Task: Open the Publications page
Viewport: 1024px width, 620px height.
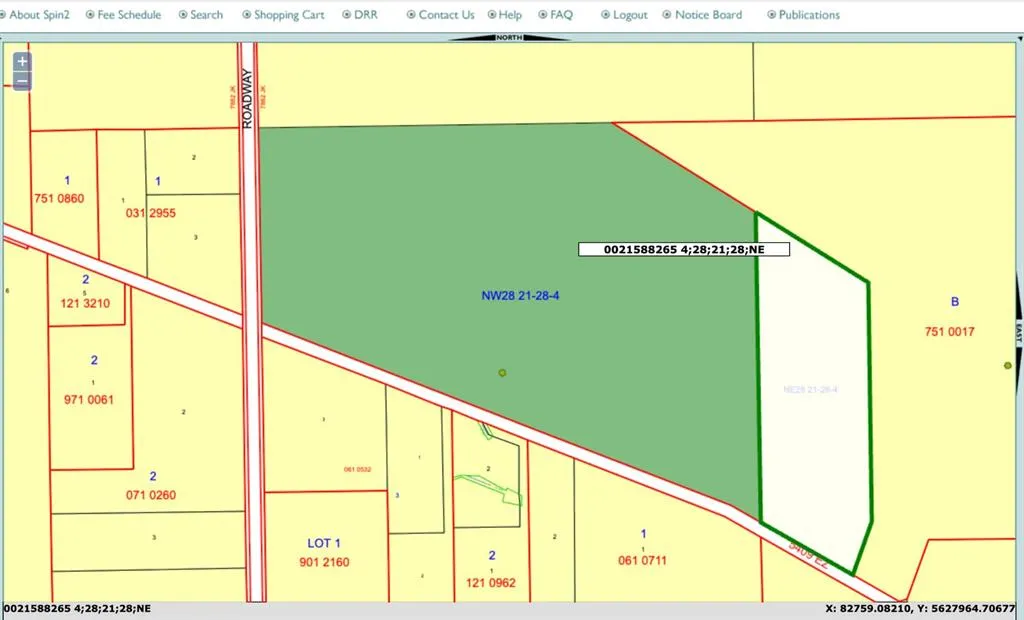Action: click(x=809, y=14)
